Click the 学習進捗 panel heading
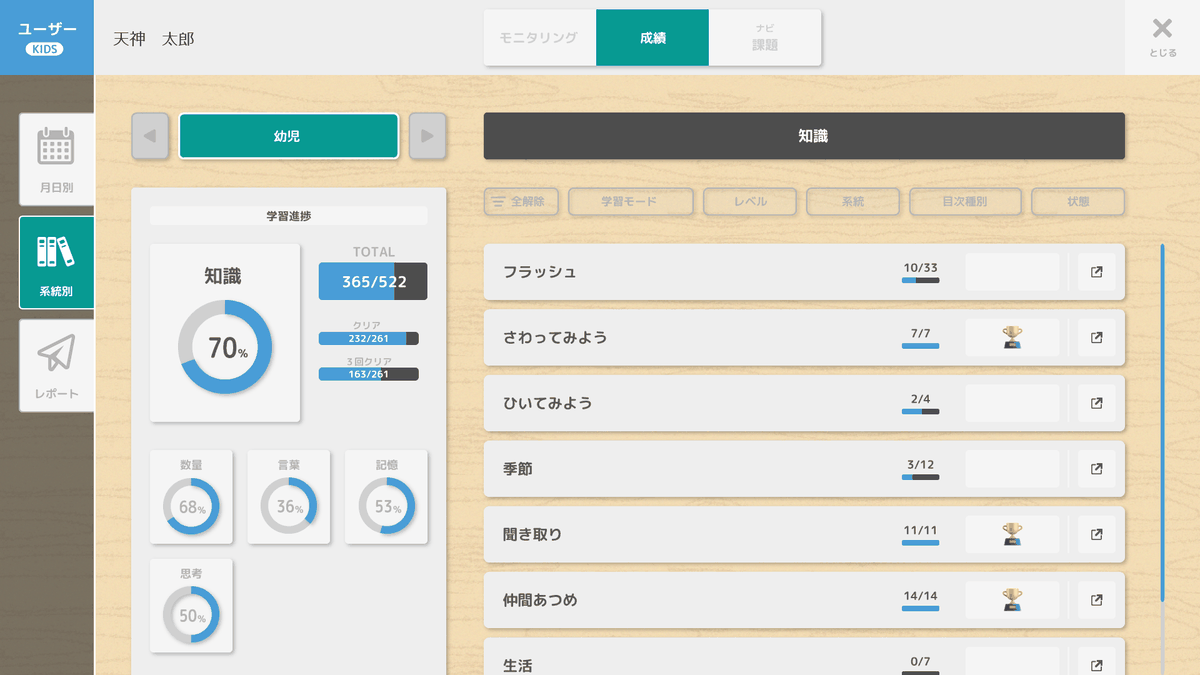Screen dimensions: 1200x675 [289, 215]
